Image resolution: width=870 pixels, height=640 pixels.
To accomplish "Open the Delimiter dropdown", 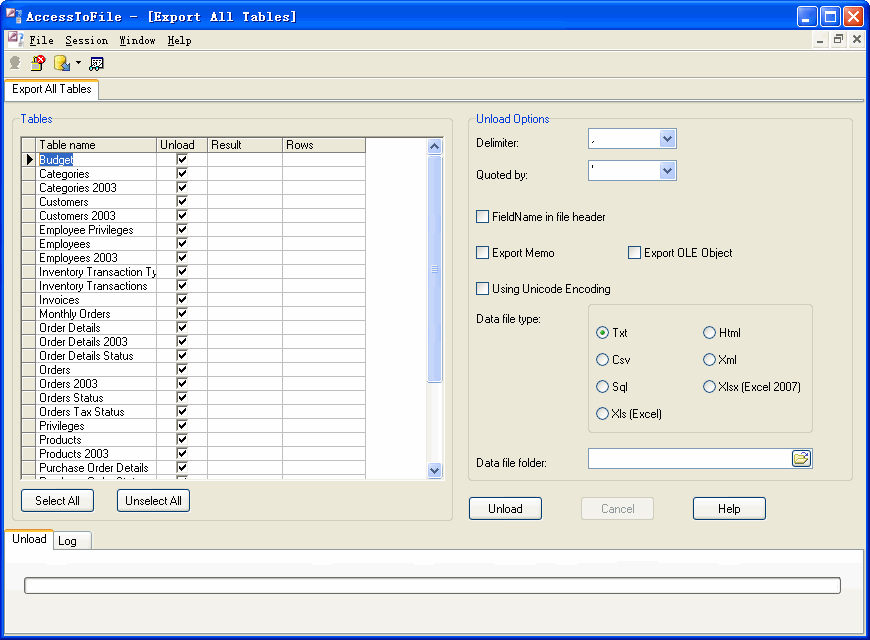I will [x=667, y=139].
